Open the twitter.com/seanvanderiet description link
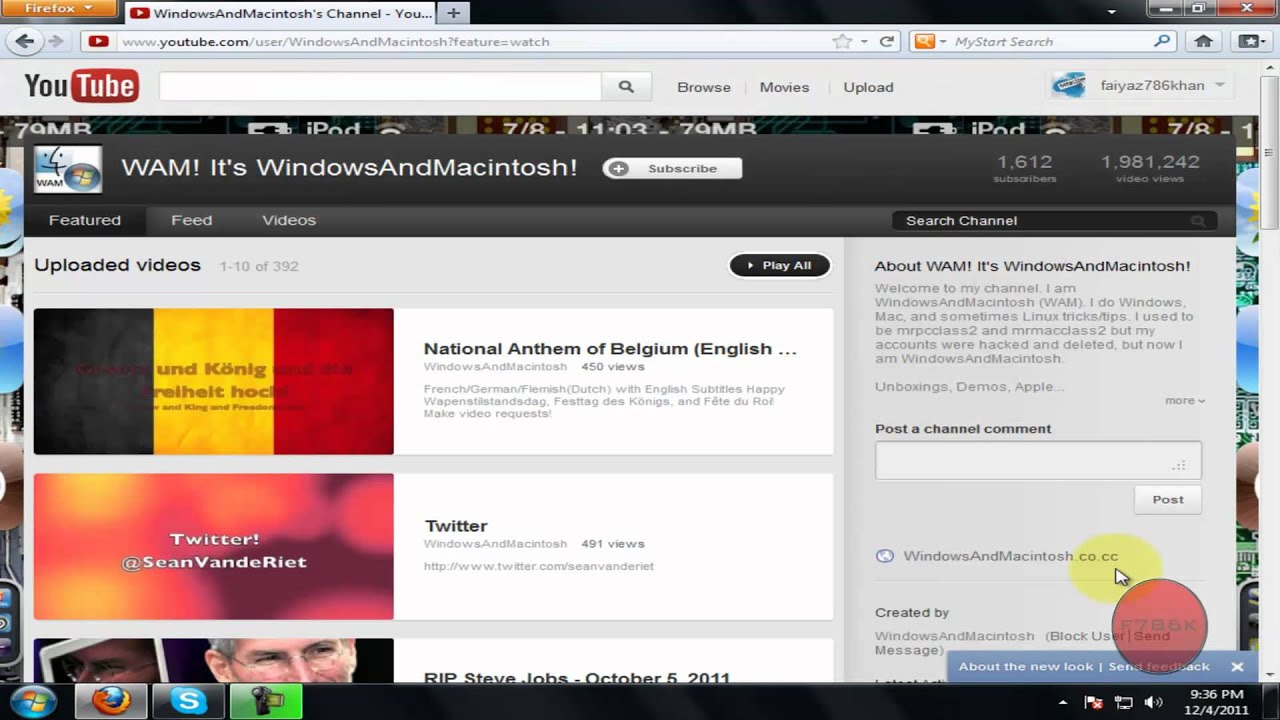The height and width of the screenshot is (720, 1280). point(539,566)
